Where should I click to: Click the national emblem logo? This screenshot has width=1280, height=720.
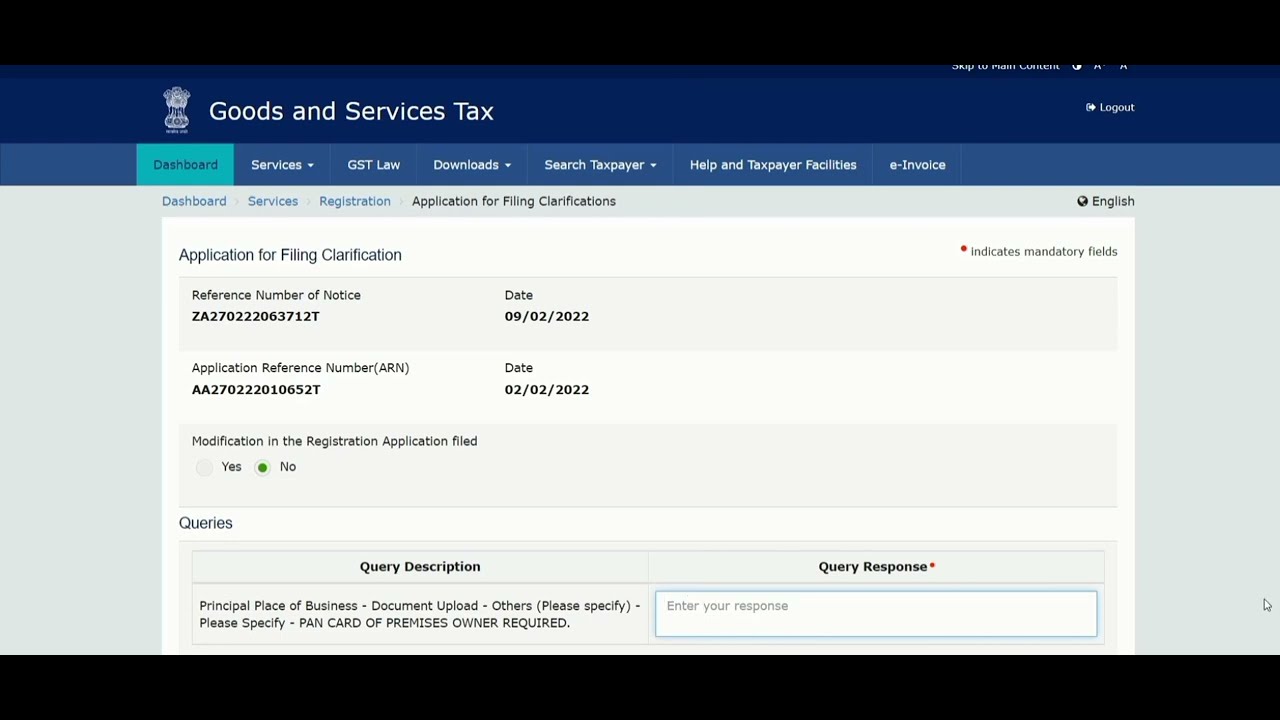[x=177, y=110]
